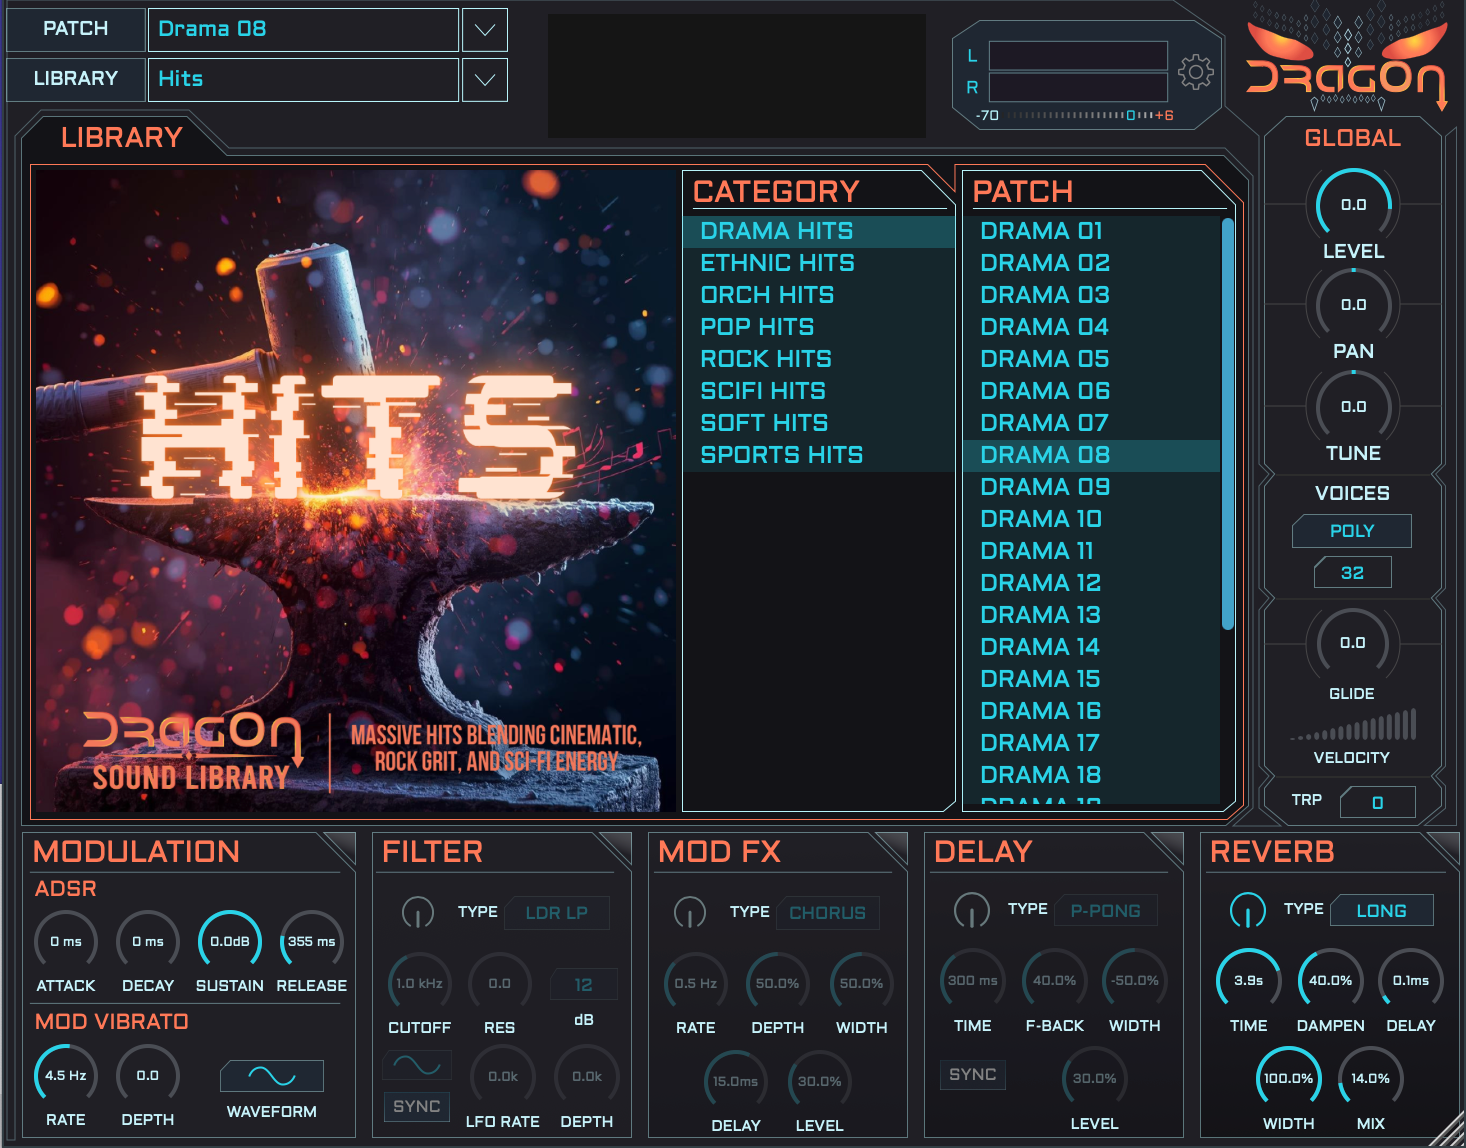
Task: Click the Dragon logo
Action: pos(1347,60)
